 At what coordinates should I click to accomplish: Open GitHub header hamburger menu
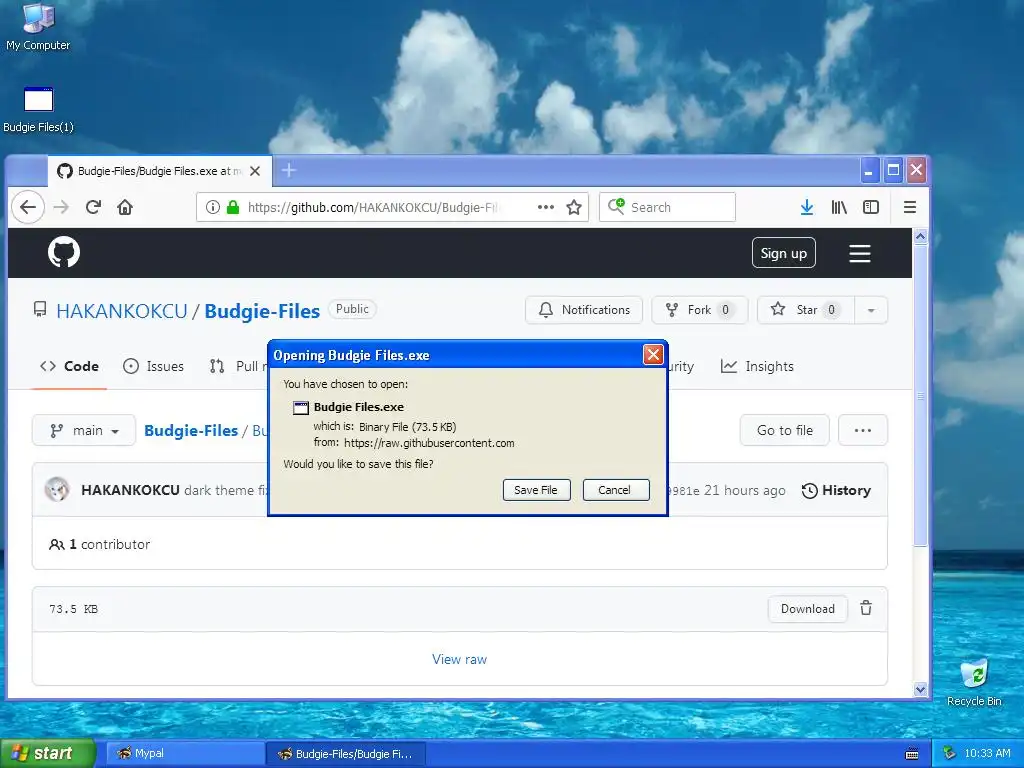pos(859,253)
